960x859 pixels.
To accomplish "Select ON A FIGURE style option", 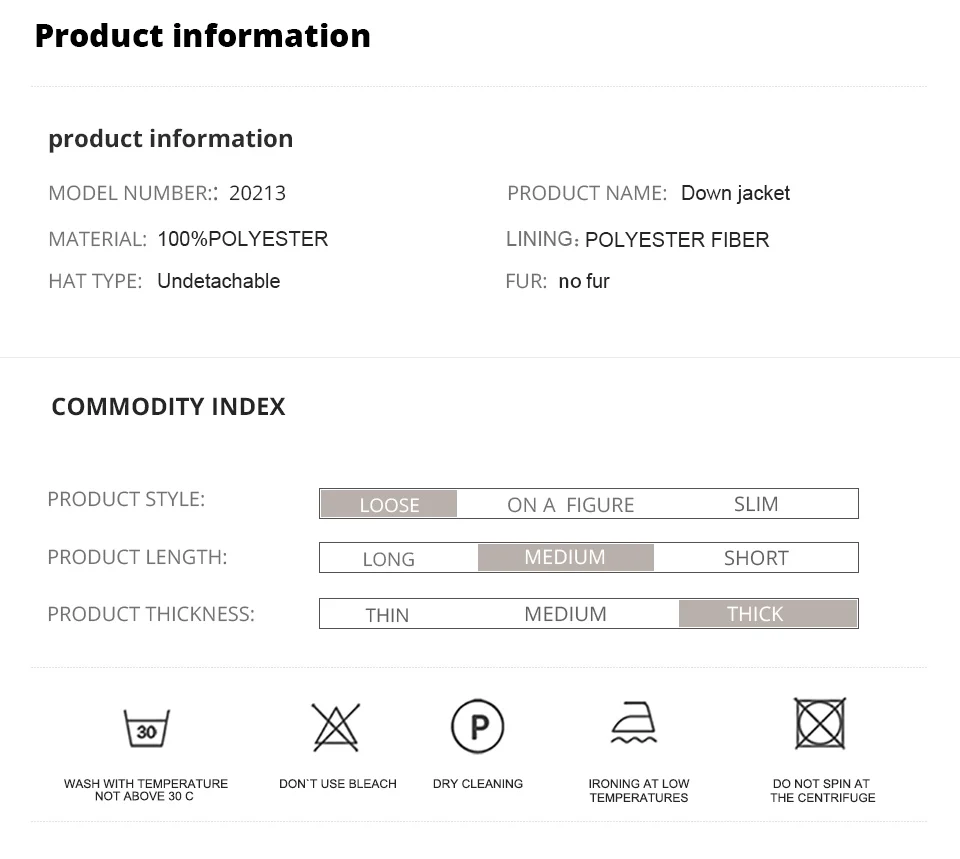I will coord(570,505).
